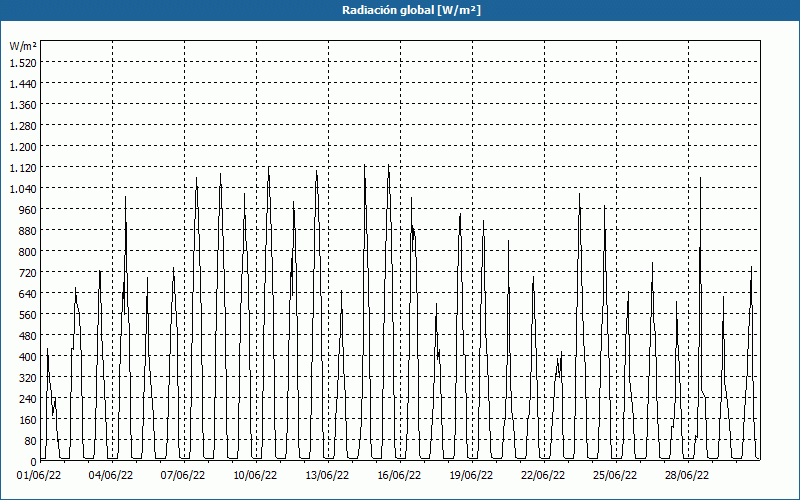The width and height of the screenshot is (800, 500).
Task: Click the 720 y-axis label
Action: point(29,273)
